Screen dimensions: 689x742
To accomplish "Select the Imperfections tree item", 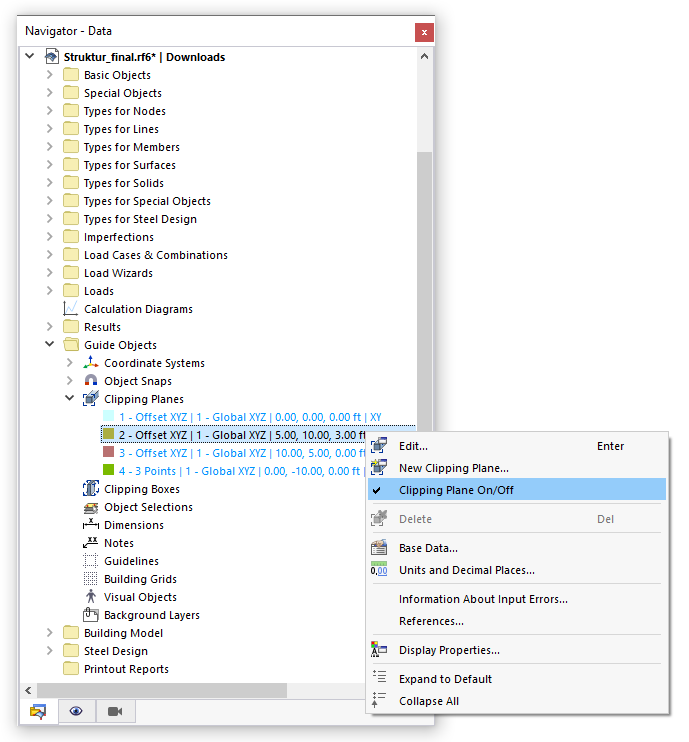I will coord(119,237).
